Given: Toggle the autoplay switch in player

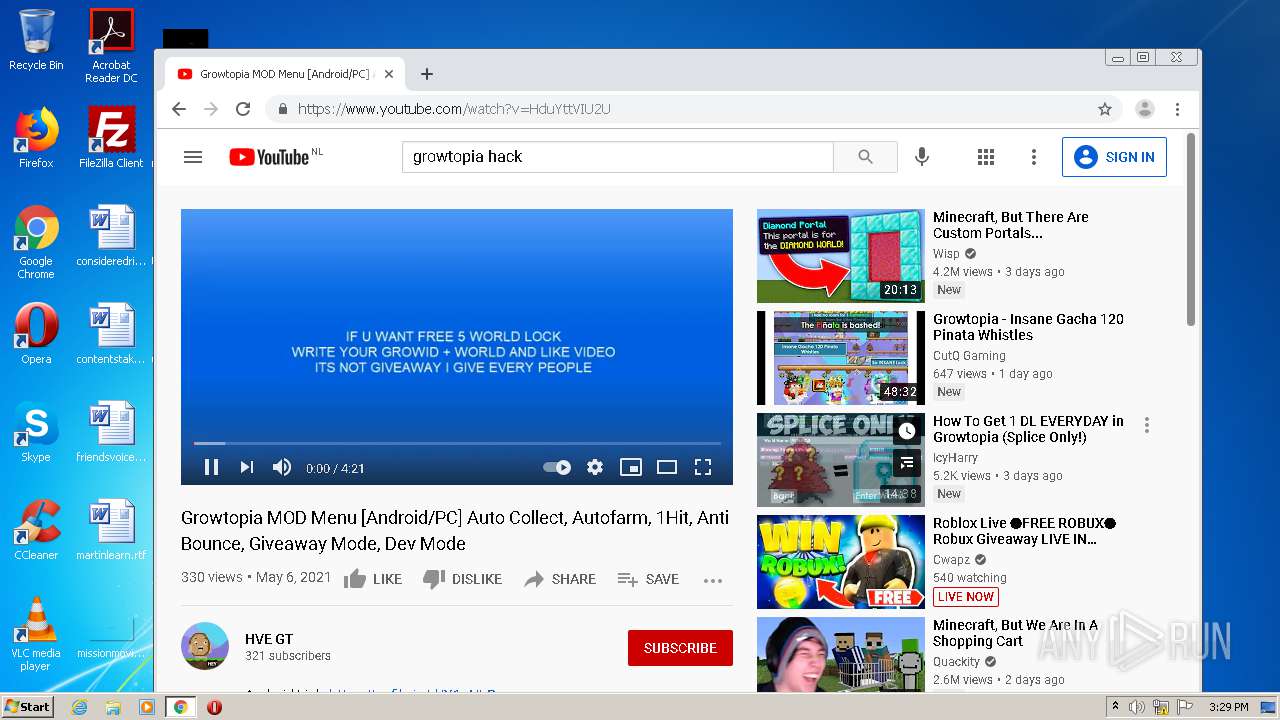Looking at the screenshot, I should pyautogui.click(x=557, y=467).
